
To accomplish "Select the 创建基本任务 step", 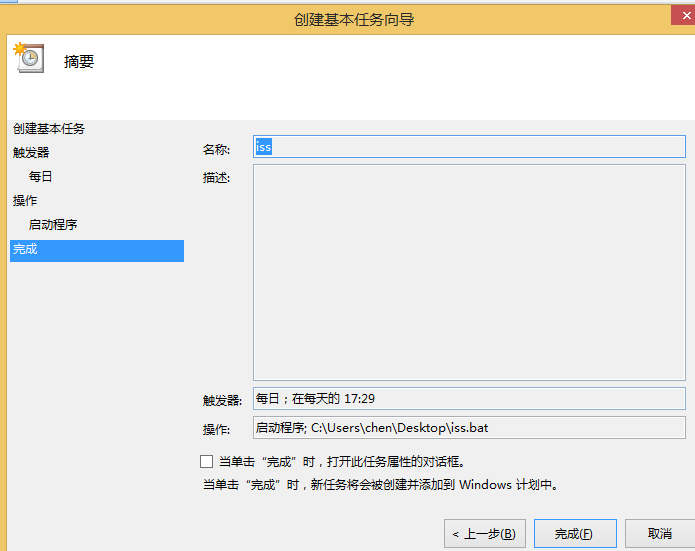I will pyautogui.click(x=49, y=129).
